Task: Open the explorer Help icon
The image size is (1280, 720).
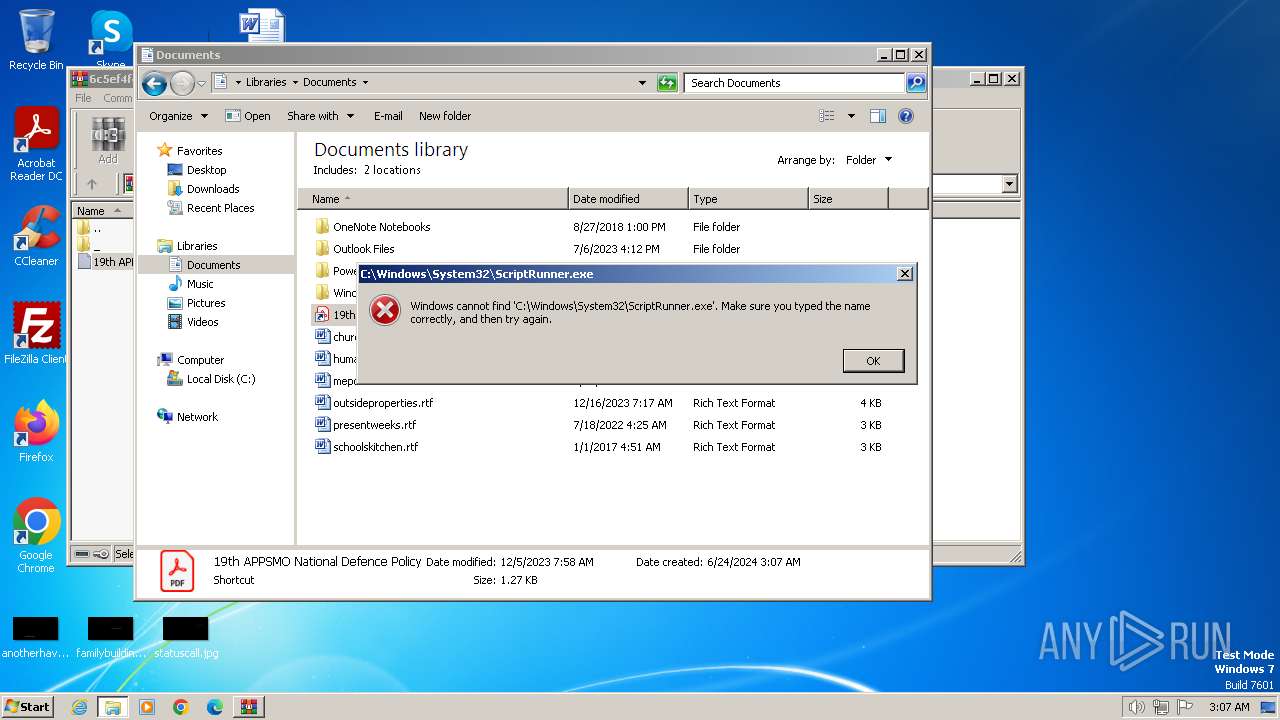Action: point(906,116)
